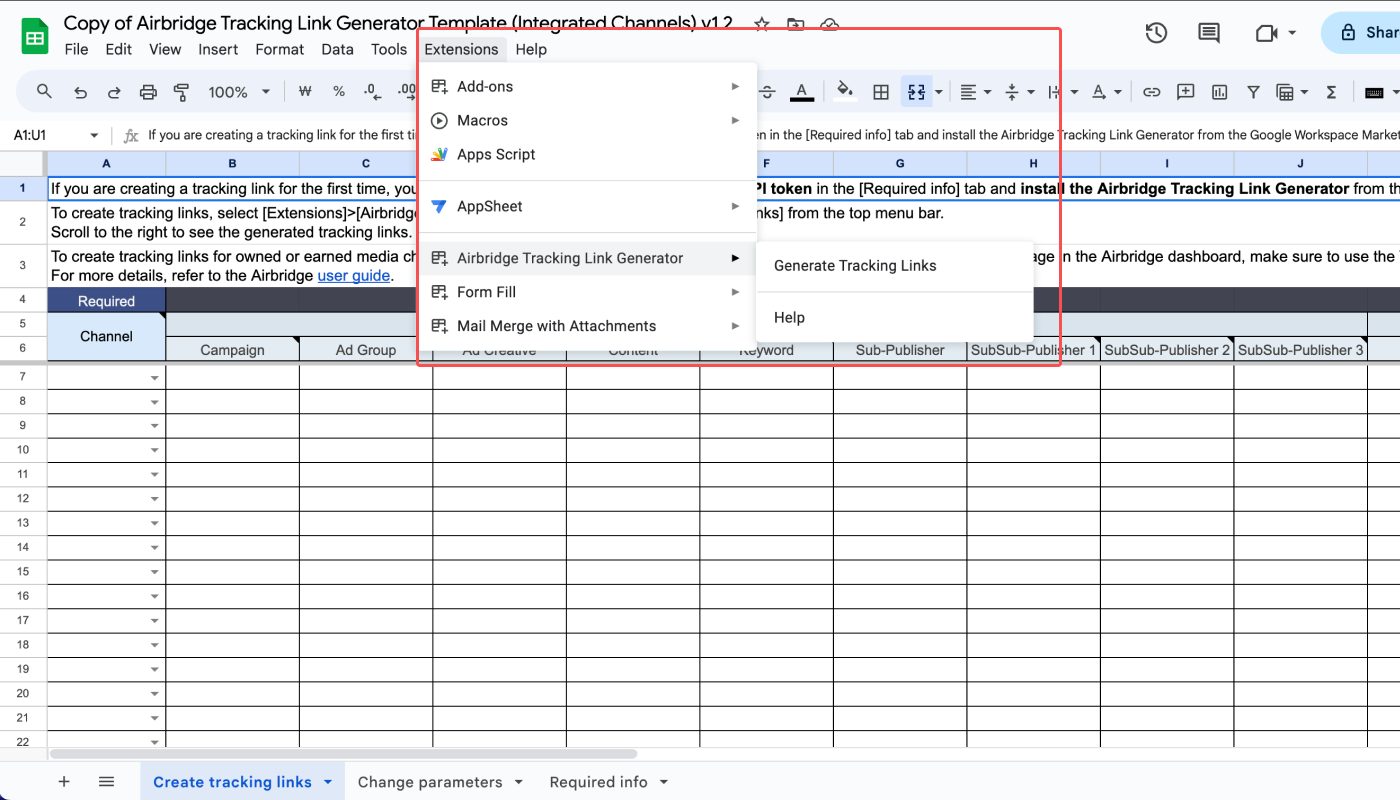Open filter views dropdown
The image size is (1400, 800).
coord(1292,92)
